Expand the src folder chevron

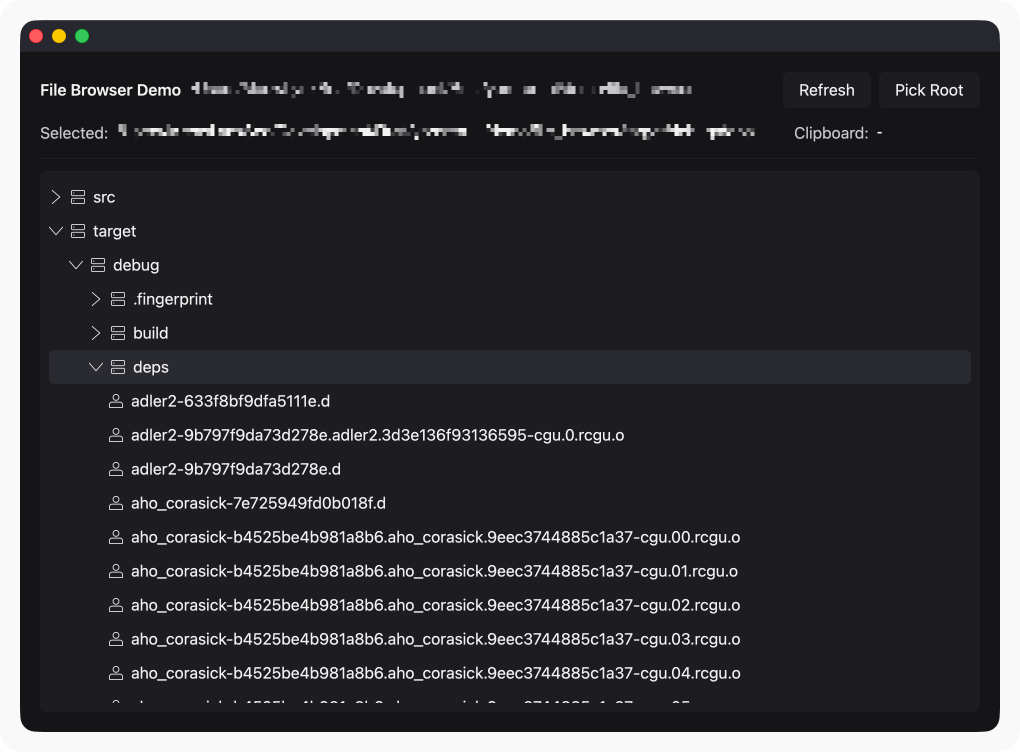[x=56, y=198]
